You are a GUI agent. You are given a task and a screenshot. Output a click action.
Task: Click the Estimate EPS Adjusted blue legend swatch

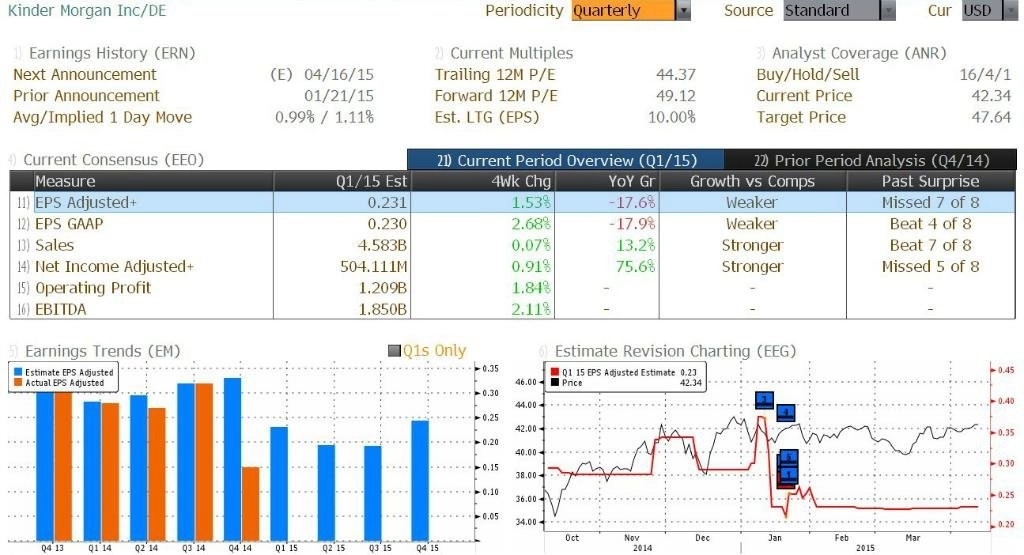[x=18, y=372]
